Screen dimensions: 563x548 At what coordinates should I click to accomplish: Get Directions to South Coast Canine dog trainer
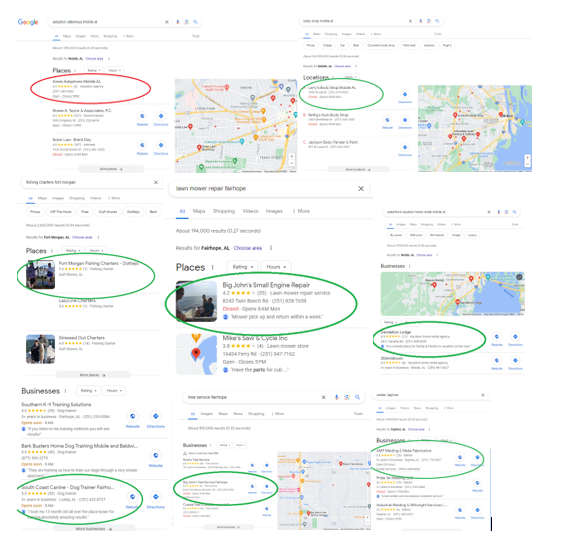(156, 497)
